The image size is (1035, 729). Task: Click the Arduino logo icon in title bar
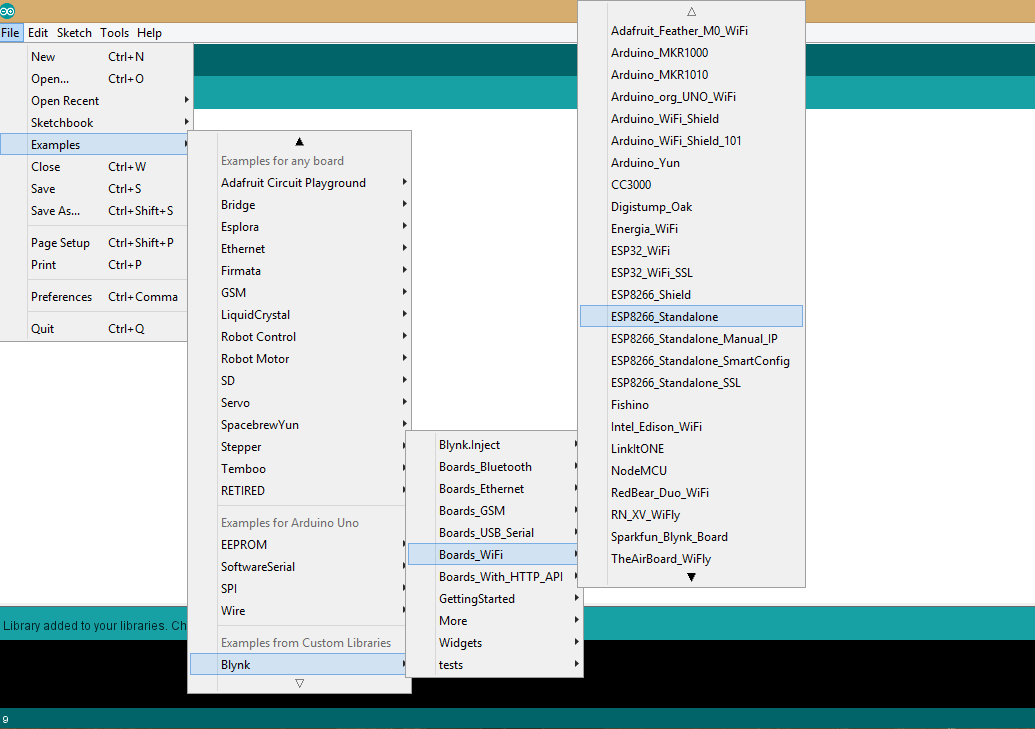(7, 11)
